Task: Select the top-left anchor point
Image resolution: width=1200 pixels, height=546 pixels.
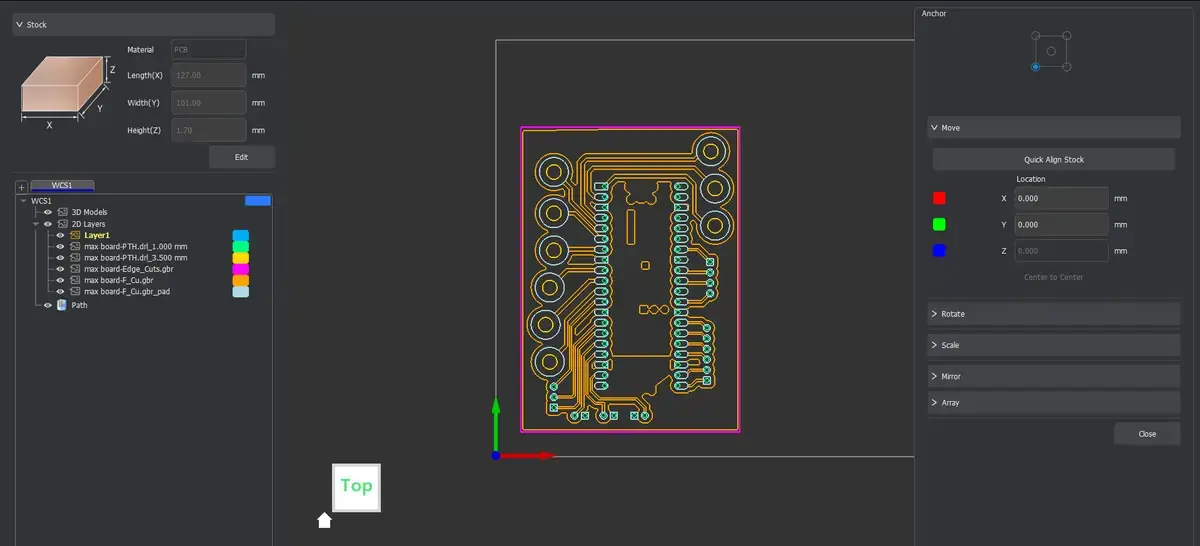Action: tap(1035, 35)
